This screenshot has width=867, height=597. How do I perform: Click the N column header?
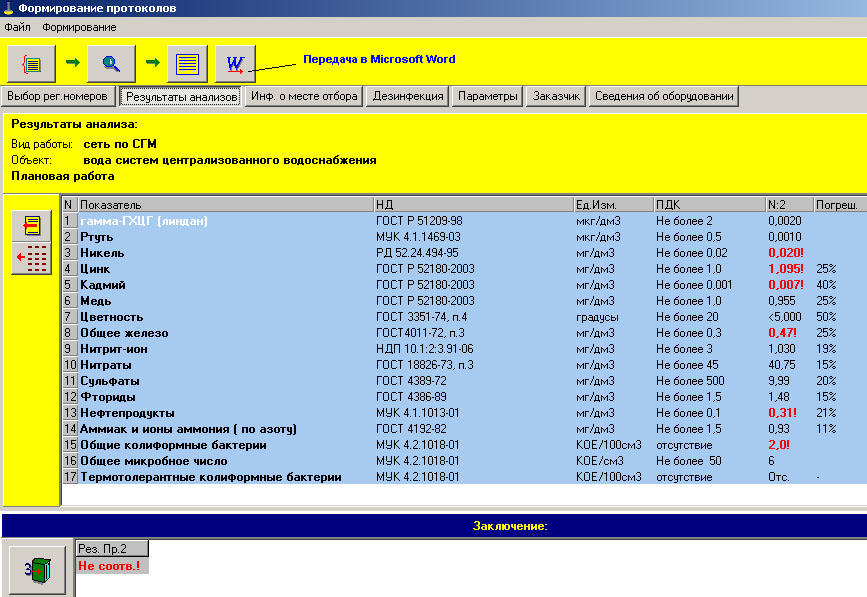(70, 205)
